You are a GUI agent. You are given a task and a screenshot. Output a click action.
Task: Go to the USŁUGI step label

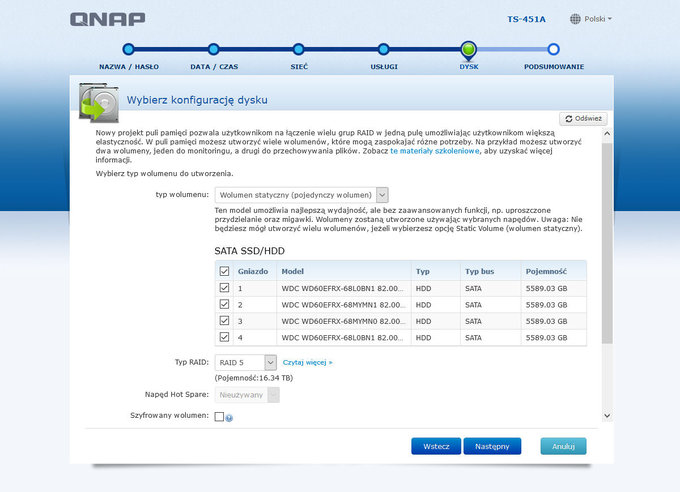(x=384, y=67)
